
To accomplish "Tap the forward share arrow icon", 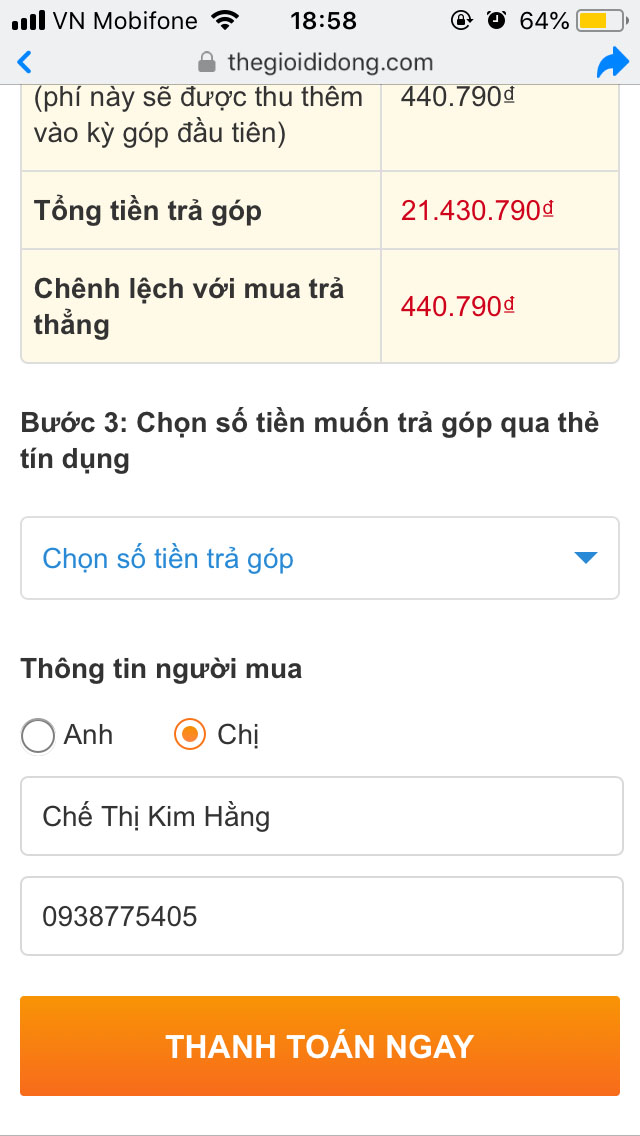I will pyautogui.click(x=613, y=61).
